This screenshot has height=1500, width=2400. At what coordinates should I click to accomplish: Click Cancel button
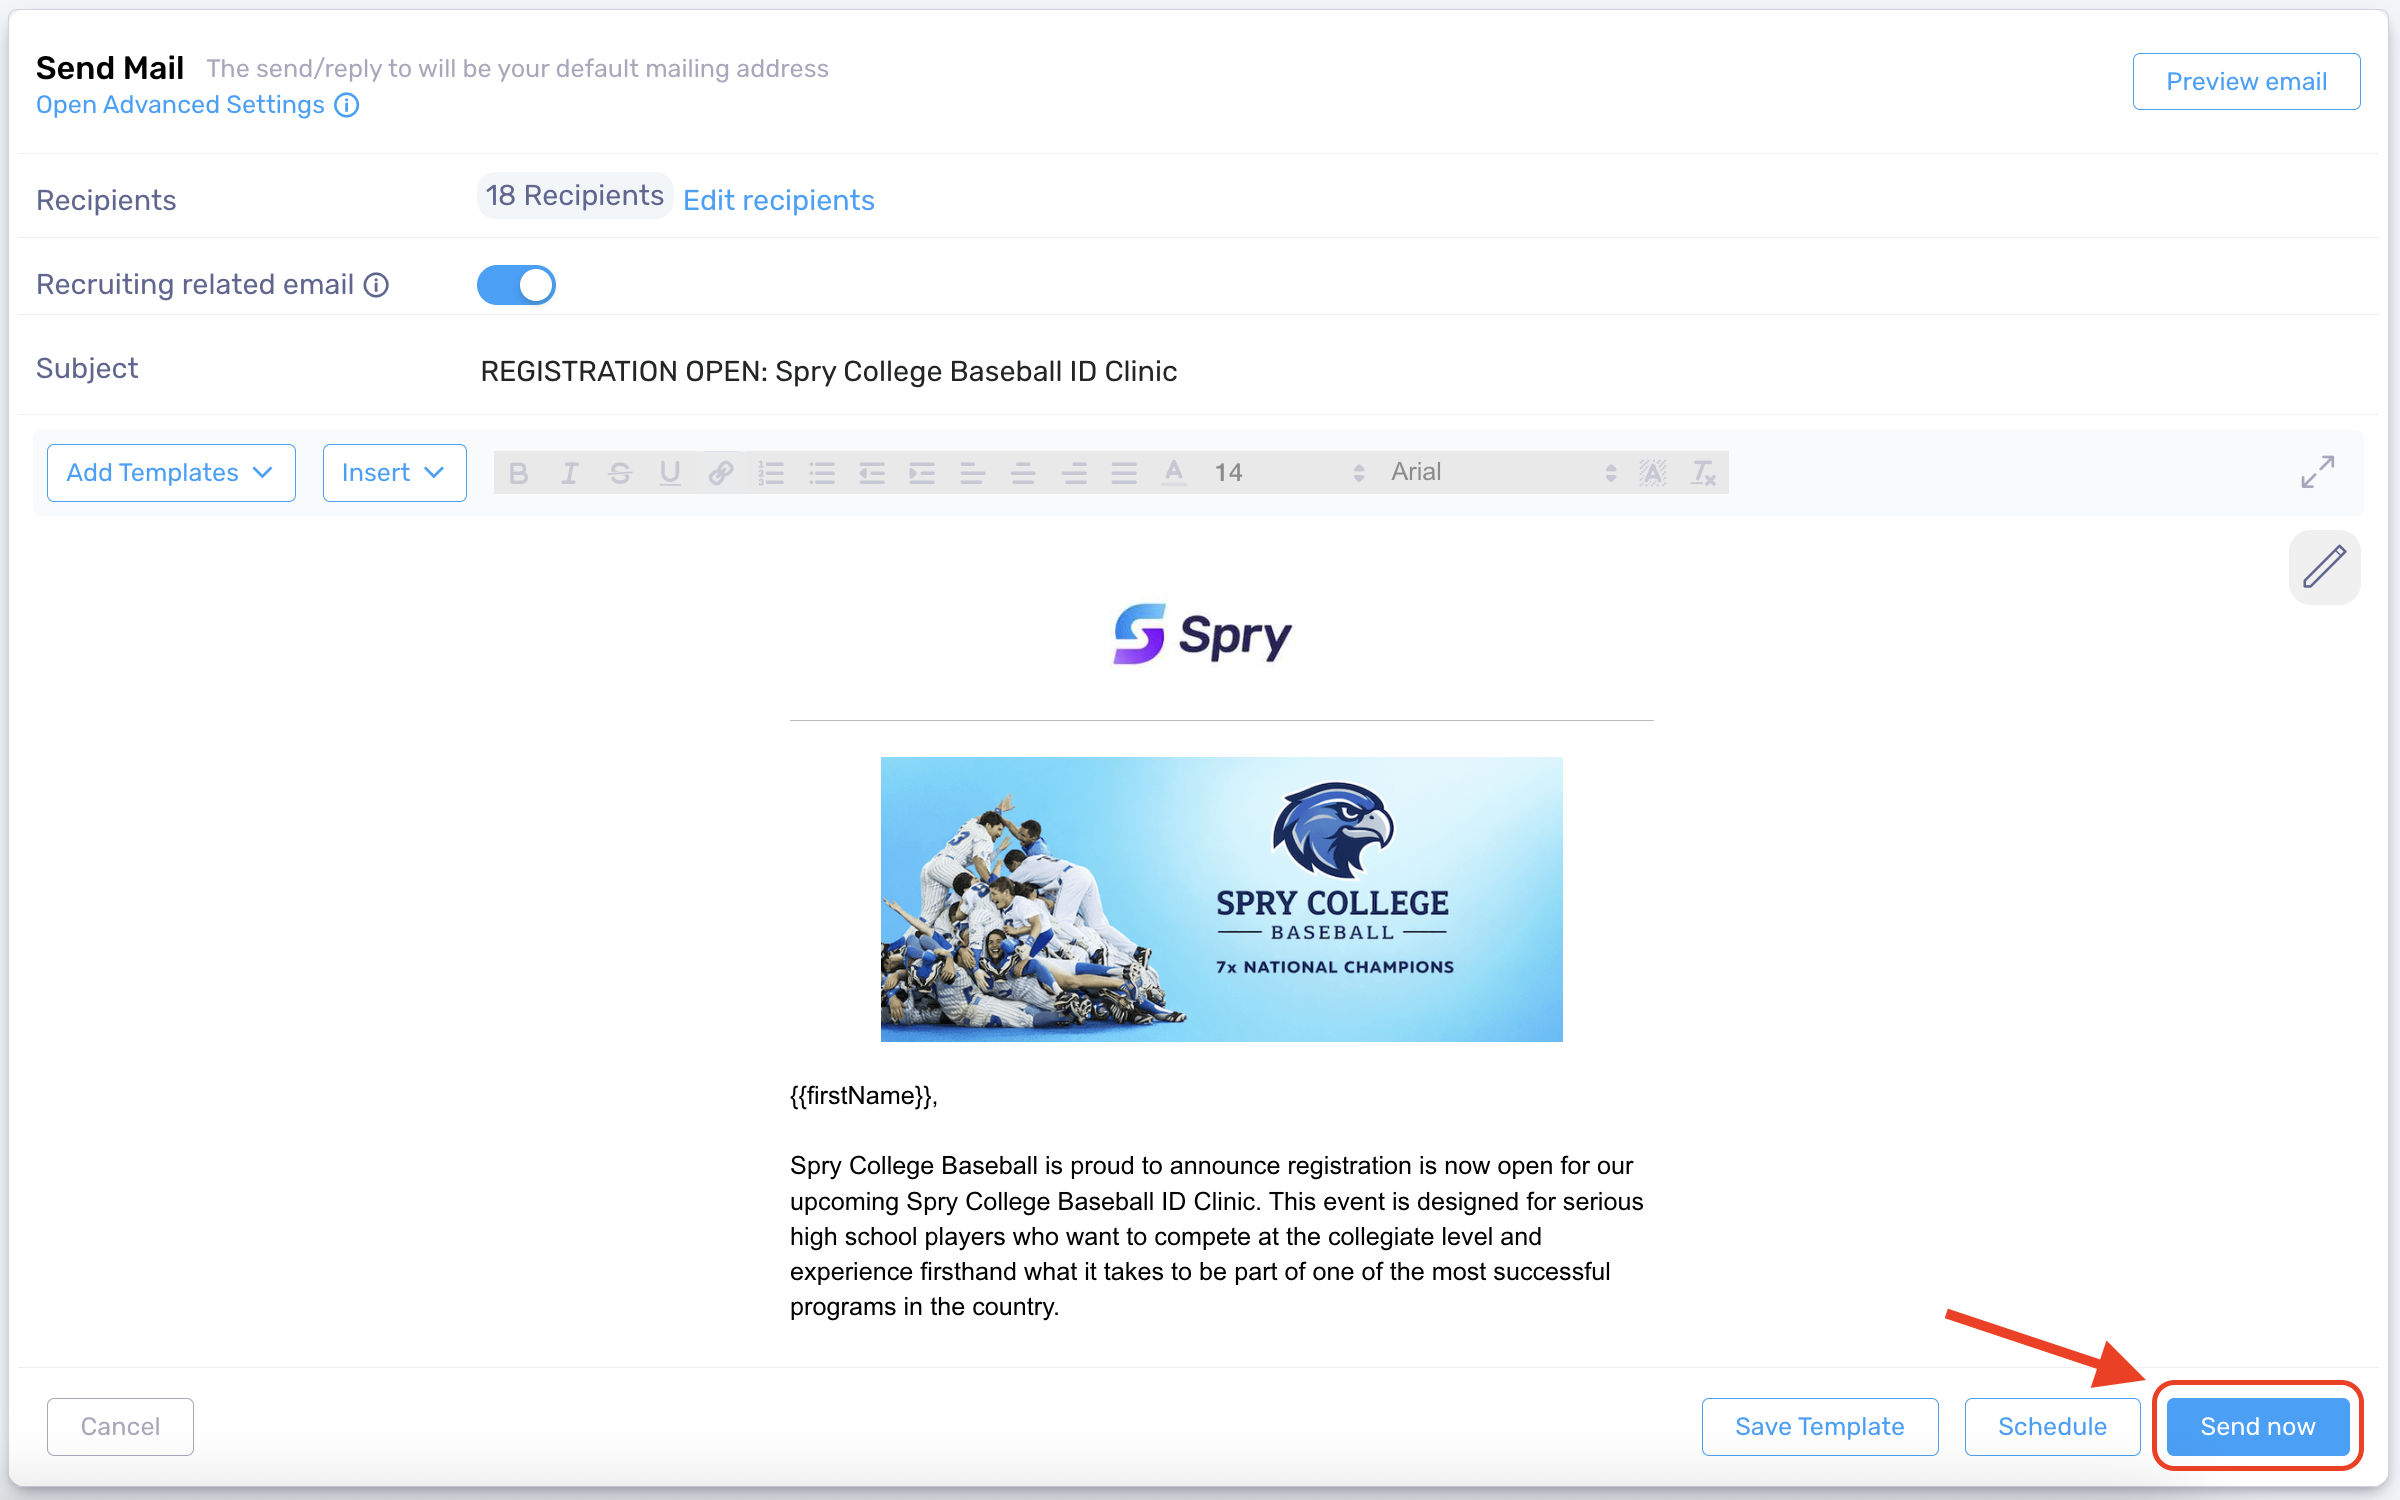tap(120, 1426)
